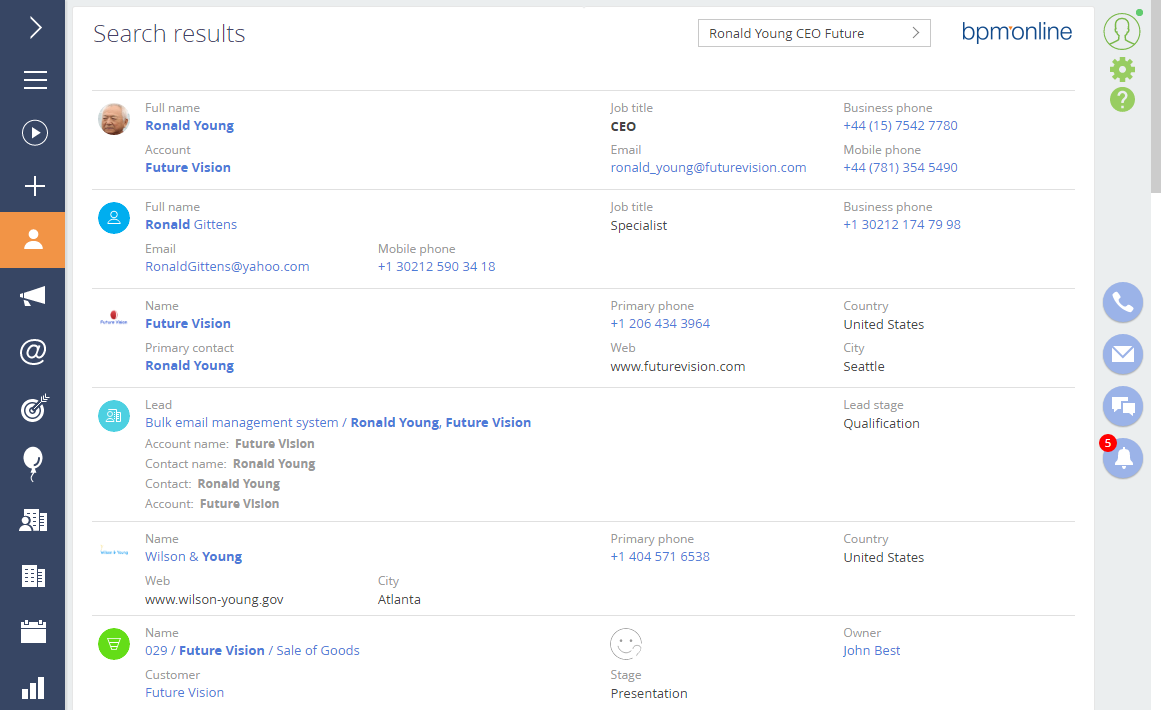
Task: Open Ronald Young under Primary contact
Action: [190, 366]
